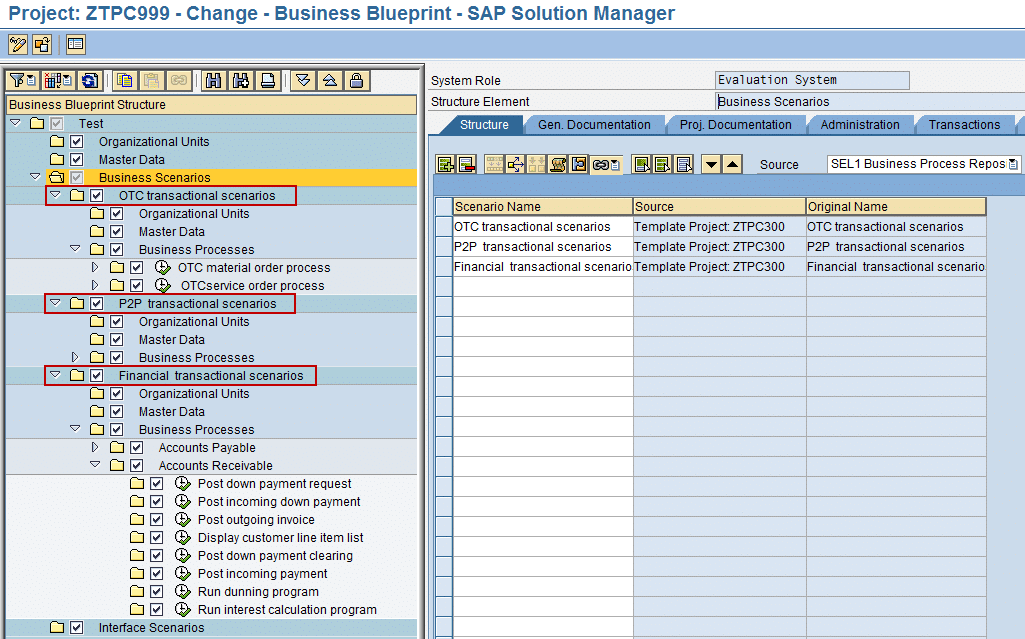Open the Find icon to search the structure
This screenshot has width=1025, height=639.
pyautogui.click(x=214, y=80)
